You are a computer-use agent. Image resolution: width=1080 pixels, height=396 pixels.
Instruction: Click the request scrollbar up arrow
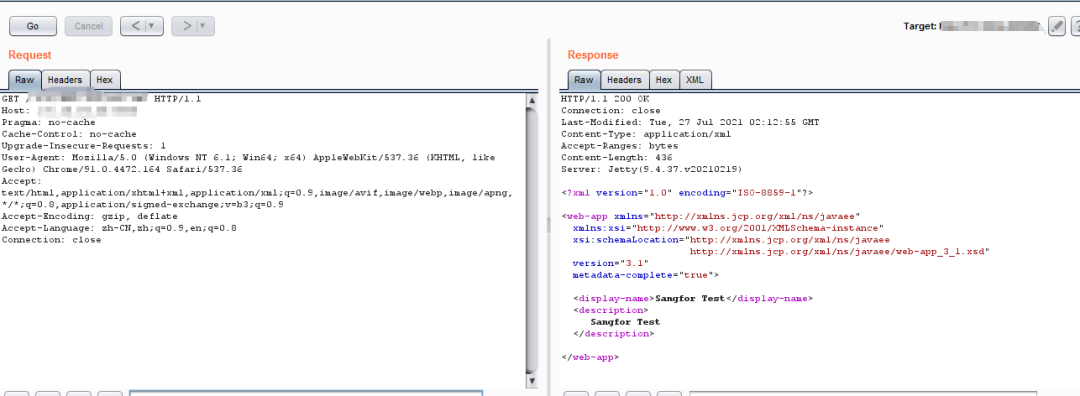coord(531,100)
